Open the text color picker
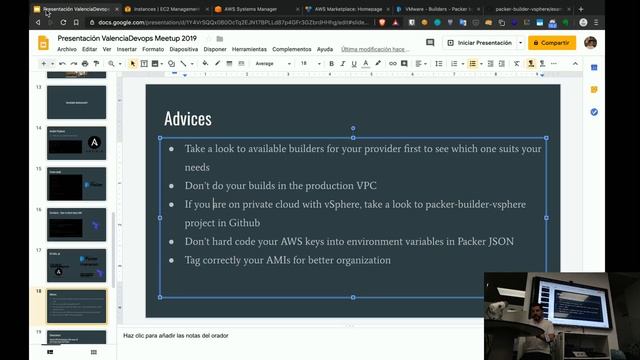 (366, 64)
